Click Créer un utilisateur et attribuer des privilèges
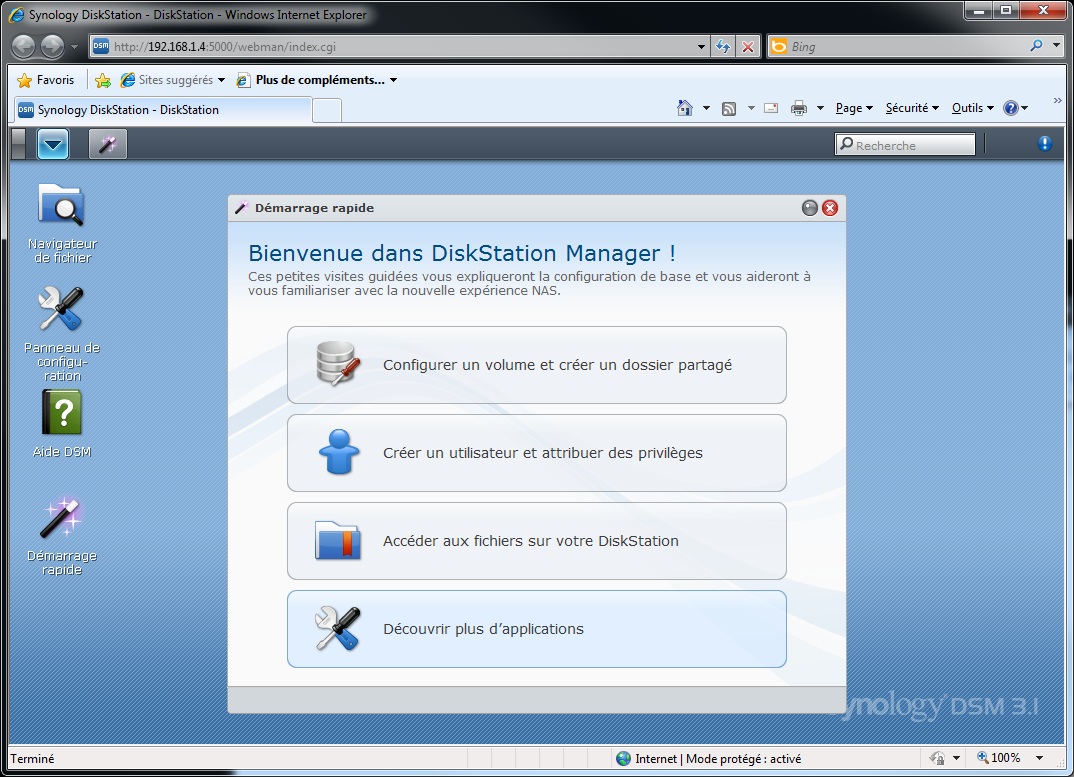Viewport: 1074px width, 777px height. (536, 453)
